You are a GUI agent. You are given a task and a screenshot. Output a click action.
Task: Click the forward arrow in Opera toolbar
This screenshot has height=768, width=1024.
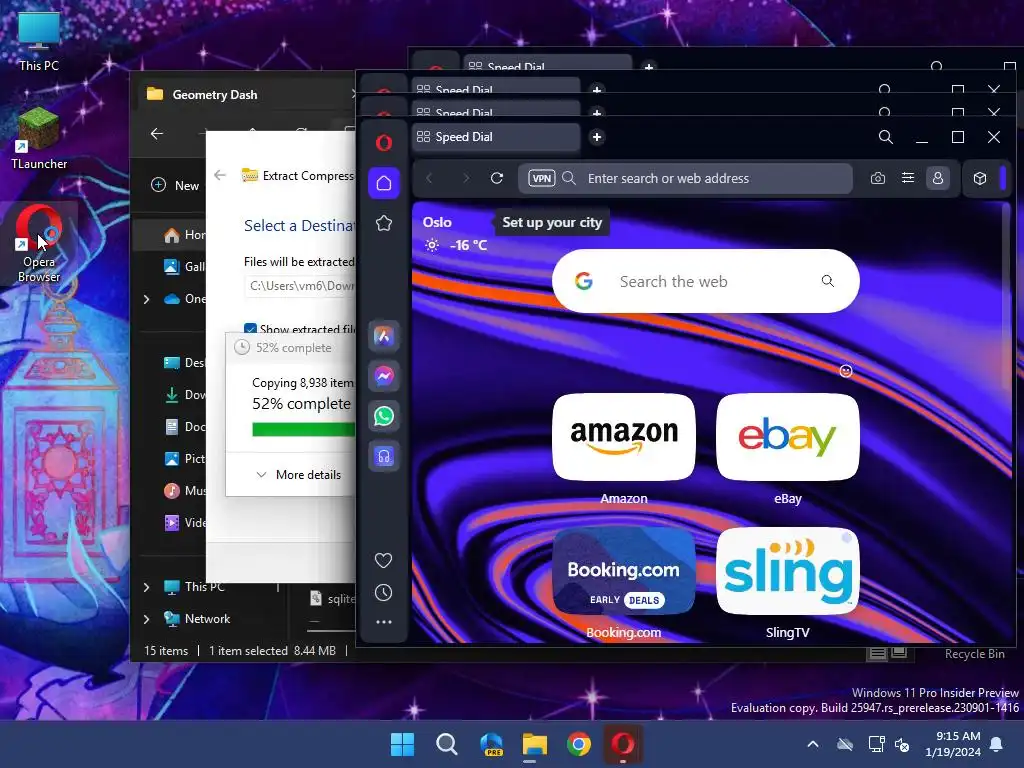tap(466, 178)
